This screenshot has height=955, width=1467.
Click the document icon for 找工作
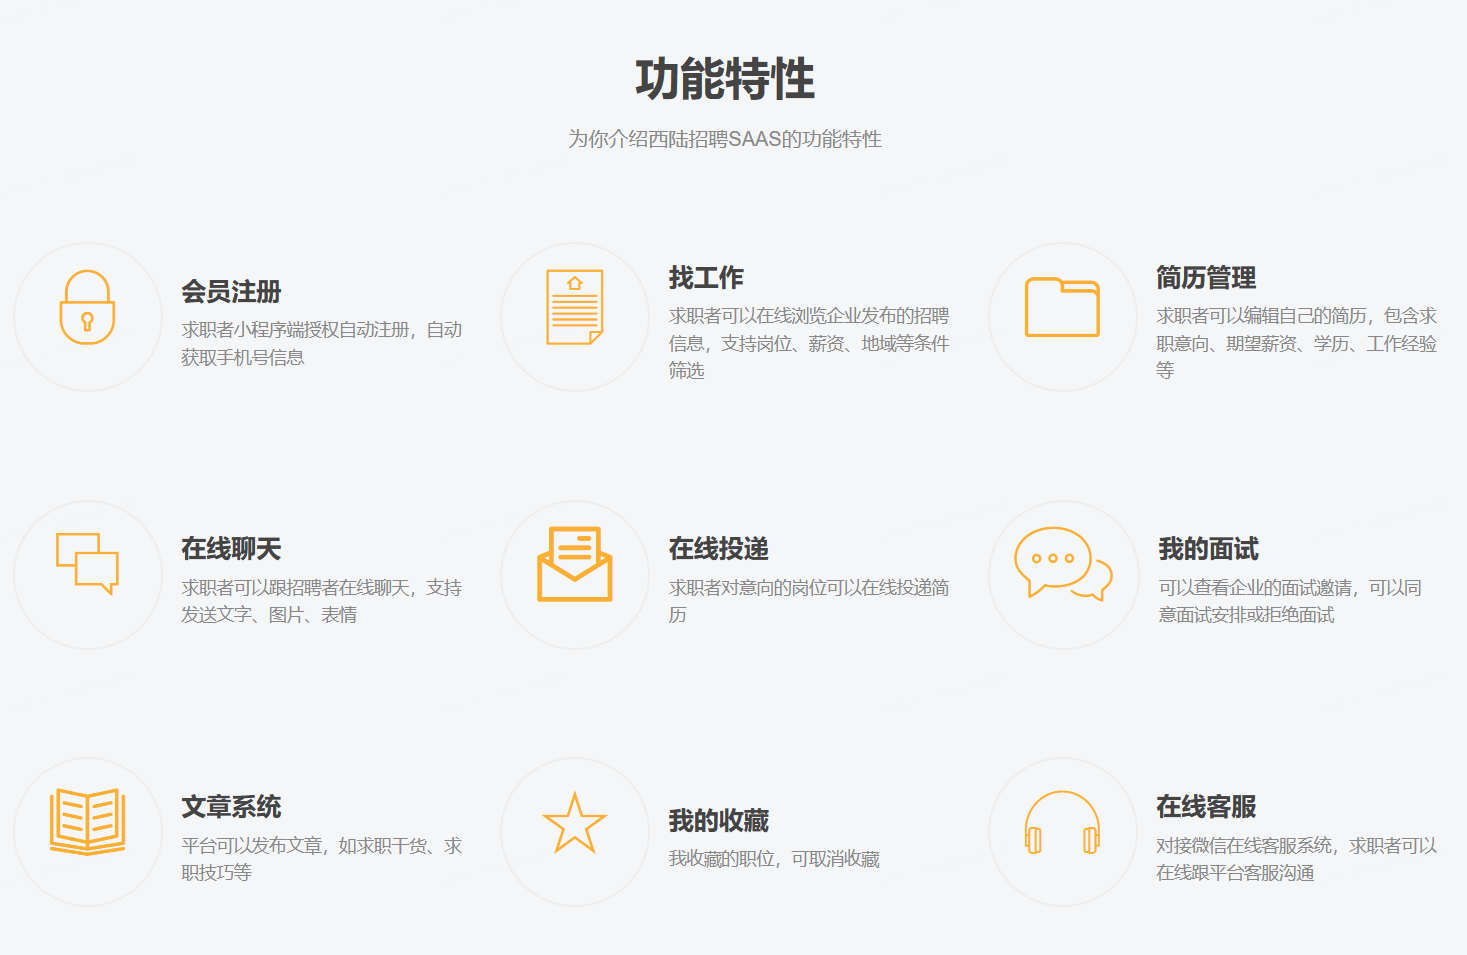(575, 307)
